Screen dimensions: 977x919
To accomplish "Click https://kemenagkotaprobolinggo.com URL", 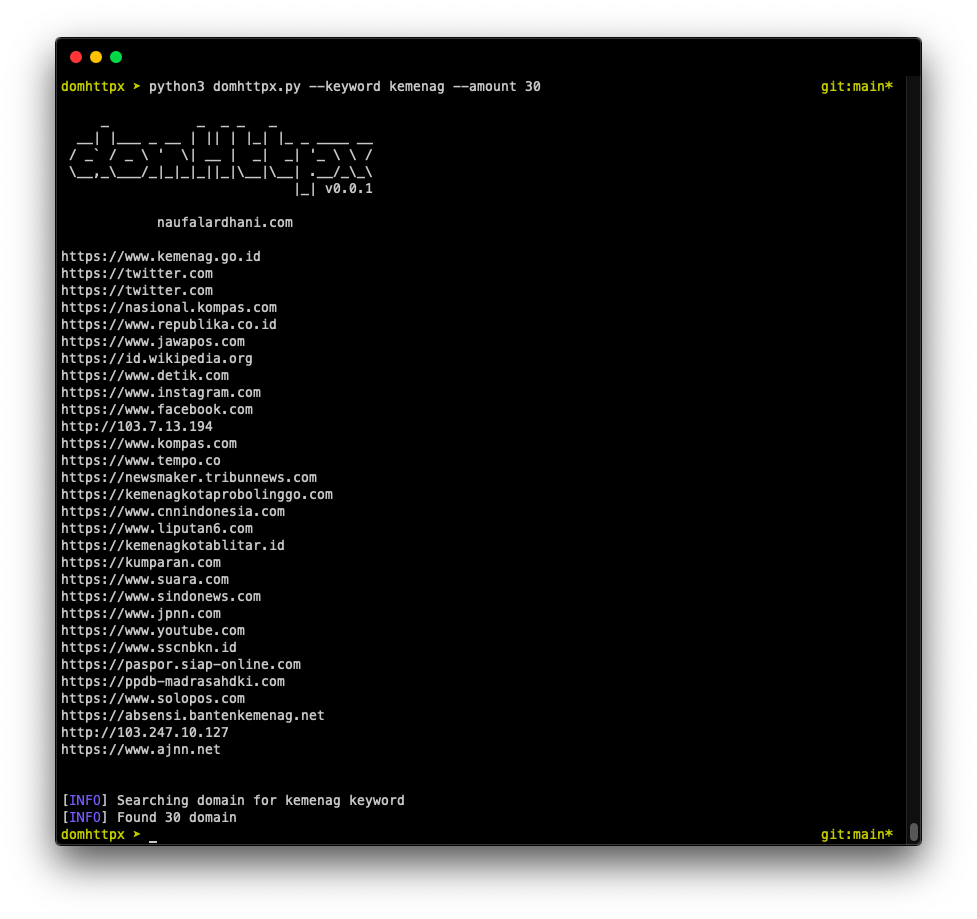I will (197, 495).
